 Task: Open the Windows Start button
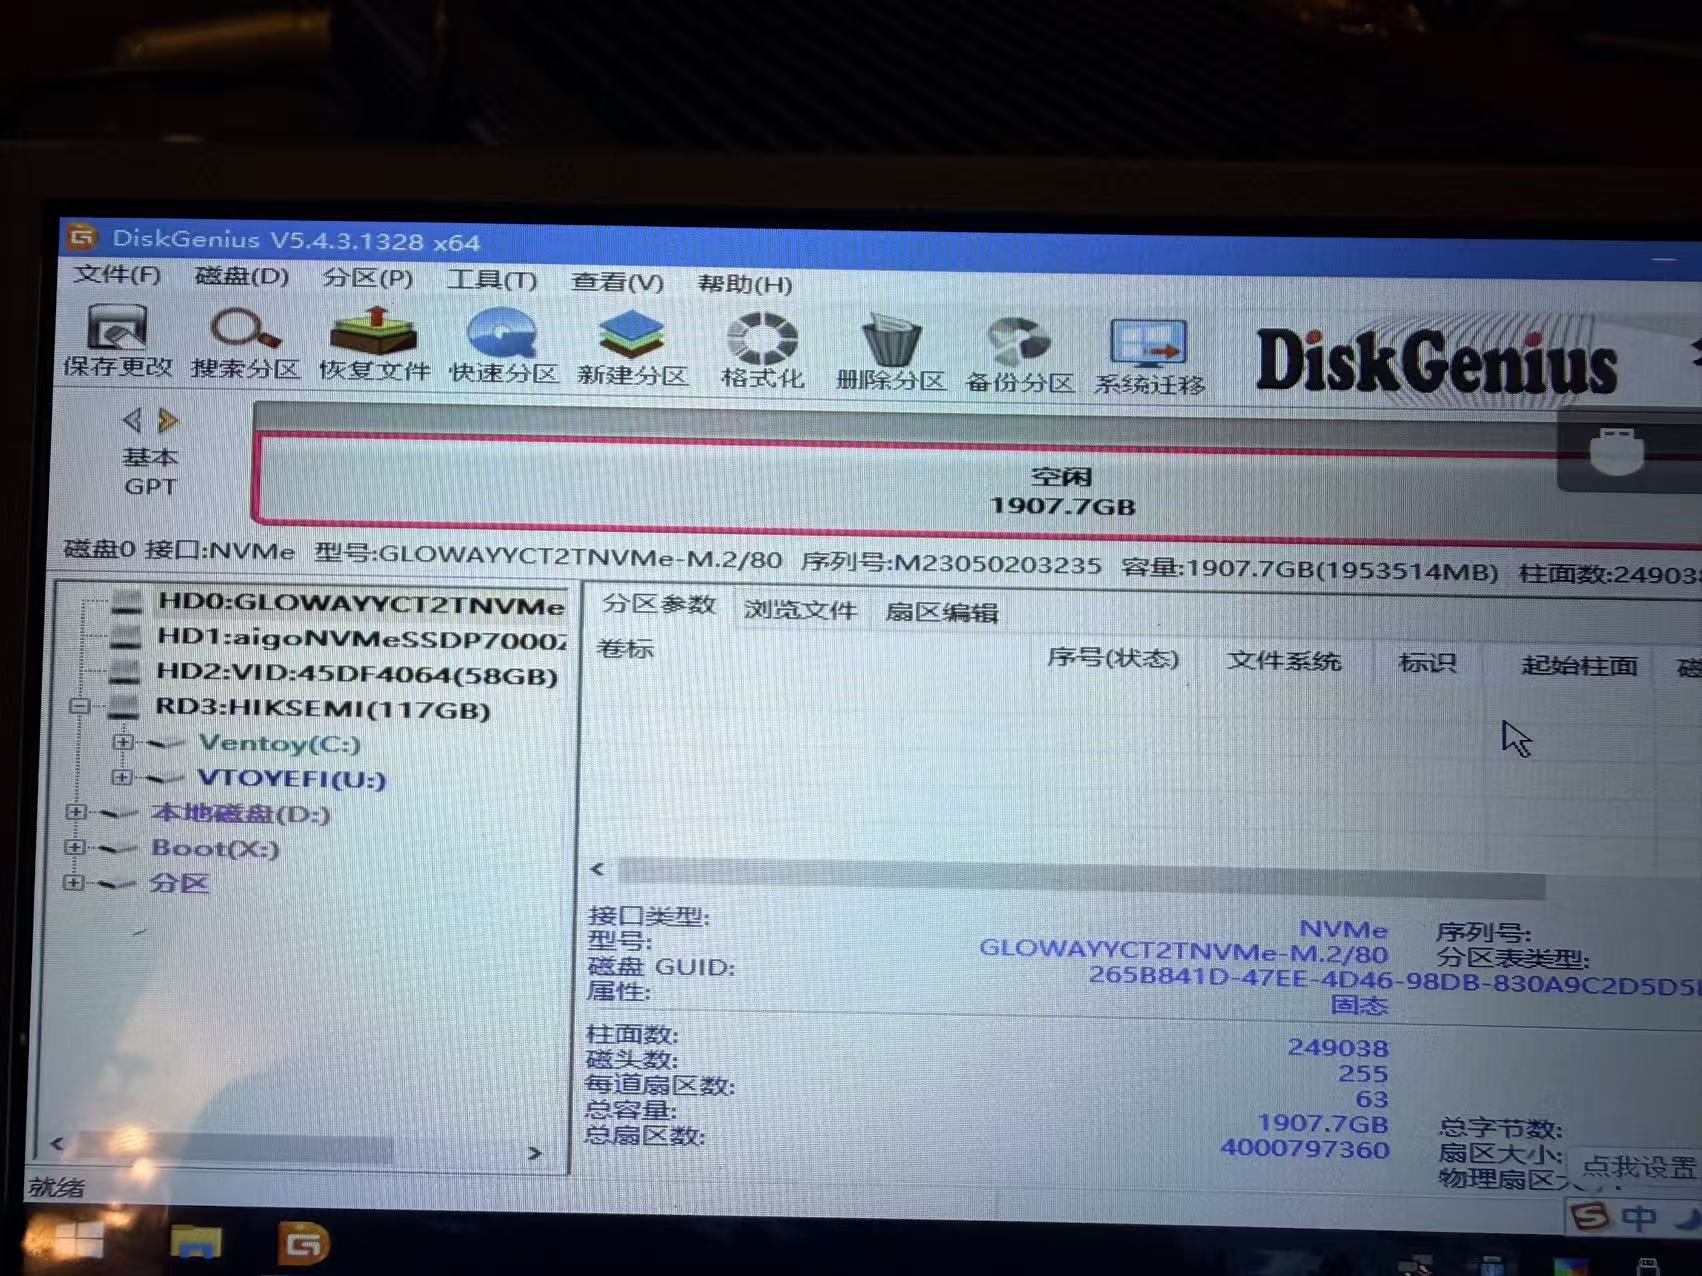click(x=78, y=1240)
